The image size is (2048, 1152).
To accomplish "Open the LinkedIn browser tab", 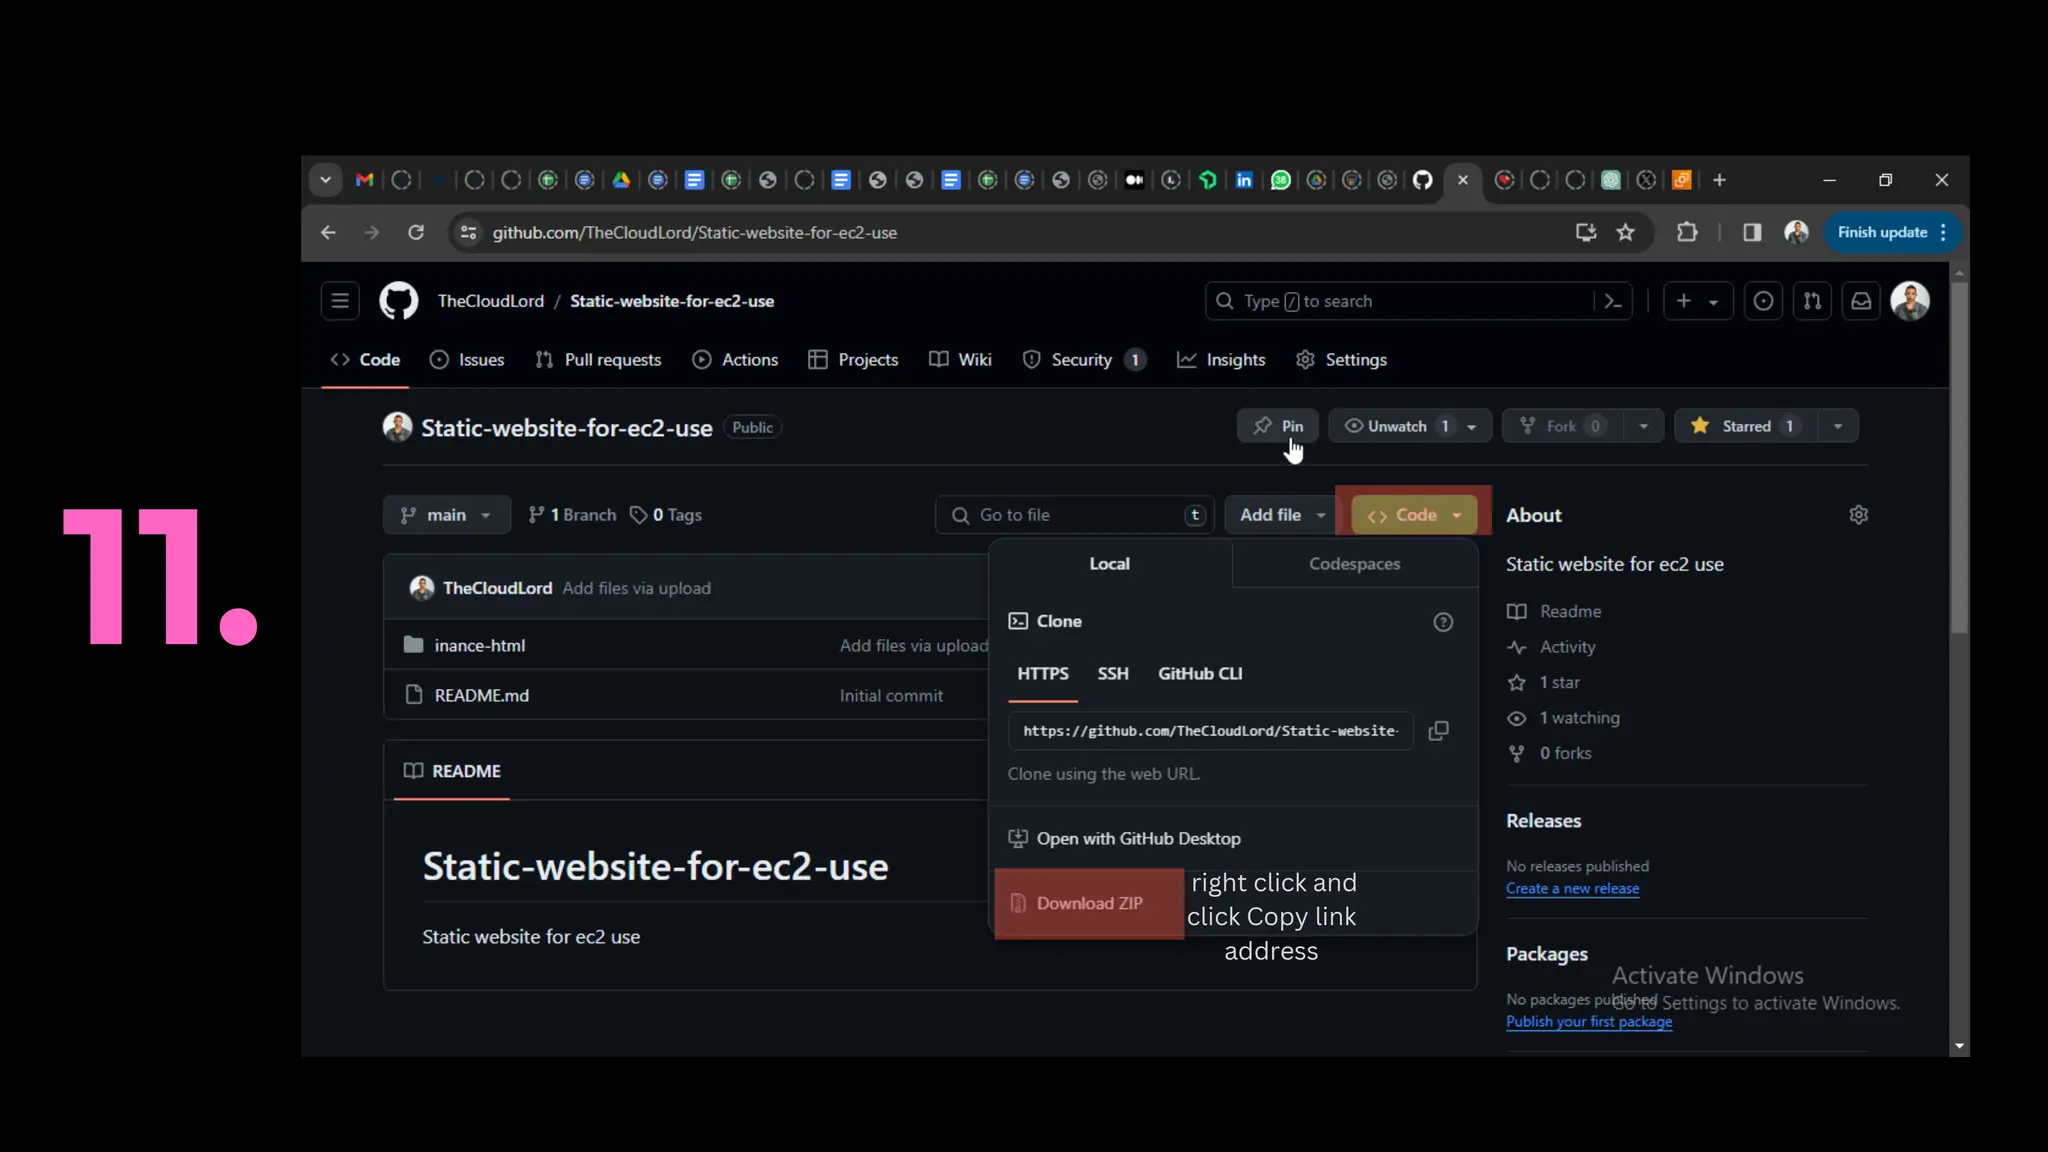I will click(x=1244, y=180).
